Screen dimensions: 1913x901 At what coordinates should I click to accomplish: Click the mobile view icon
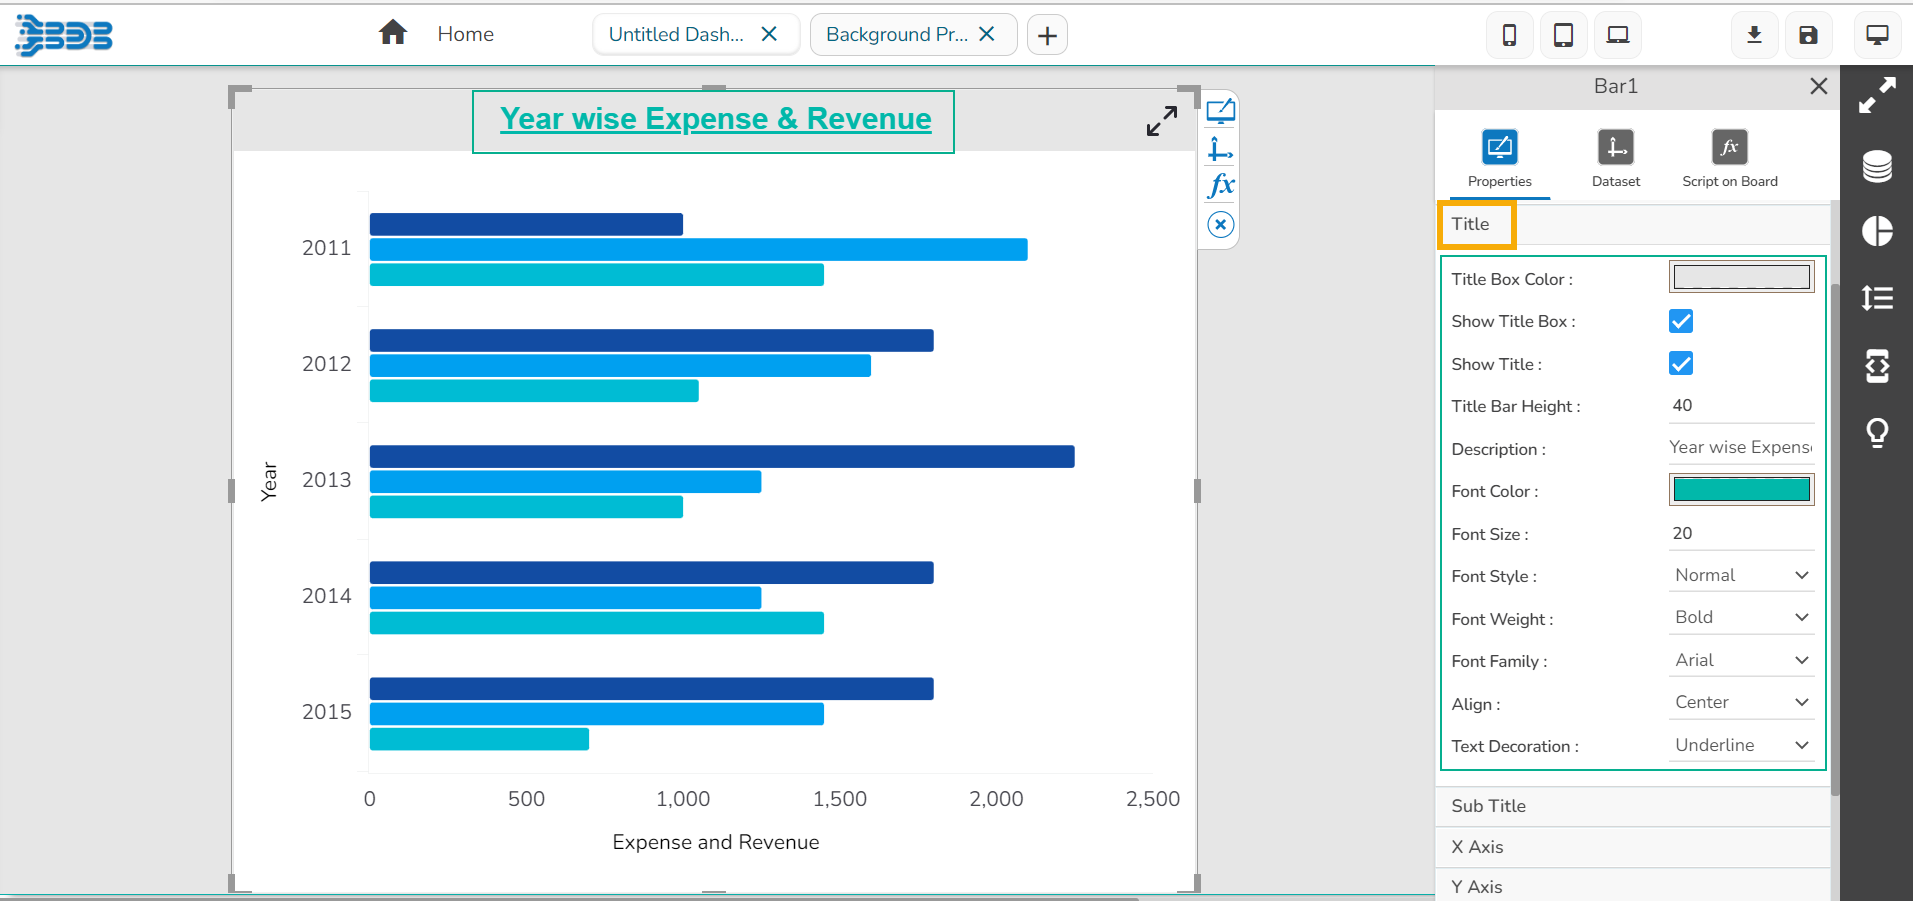coord(1509,36)
